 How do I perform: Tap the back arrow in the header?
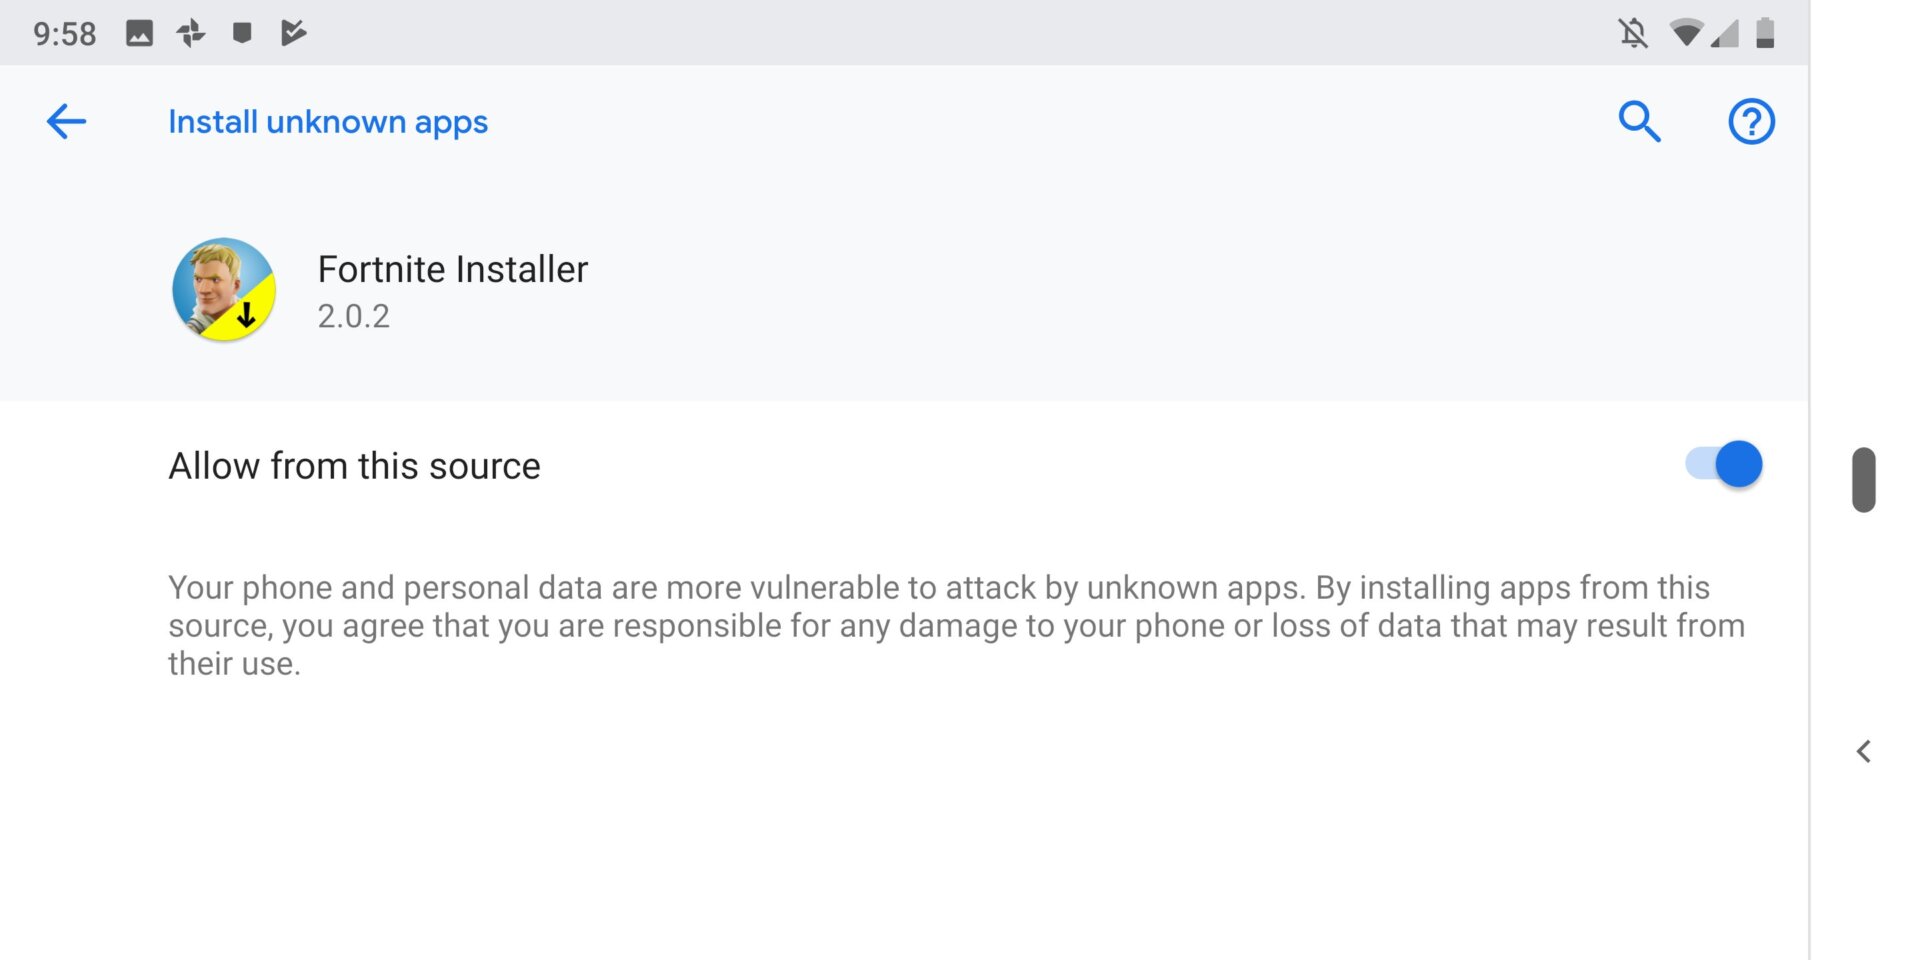(66, 122)
